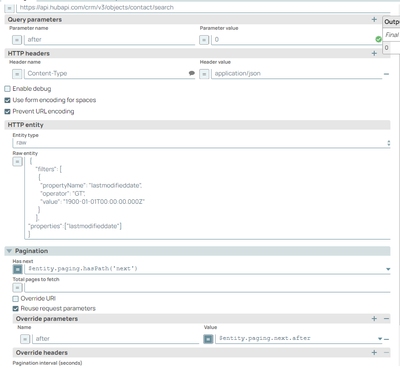This screenshot has width=400, height=375.
Task: Add a new Query parameters row
Action: coord(374,20)
